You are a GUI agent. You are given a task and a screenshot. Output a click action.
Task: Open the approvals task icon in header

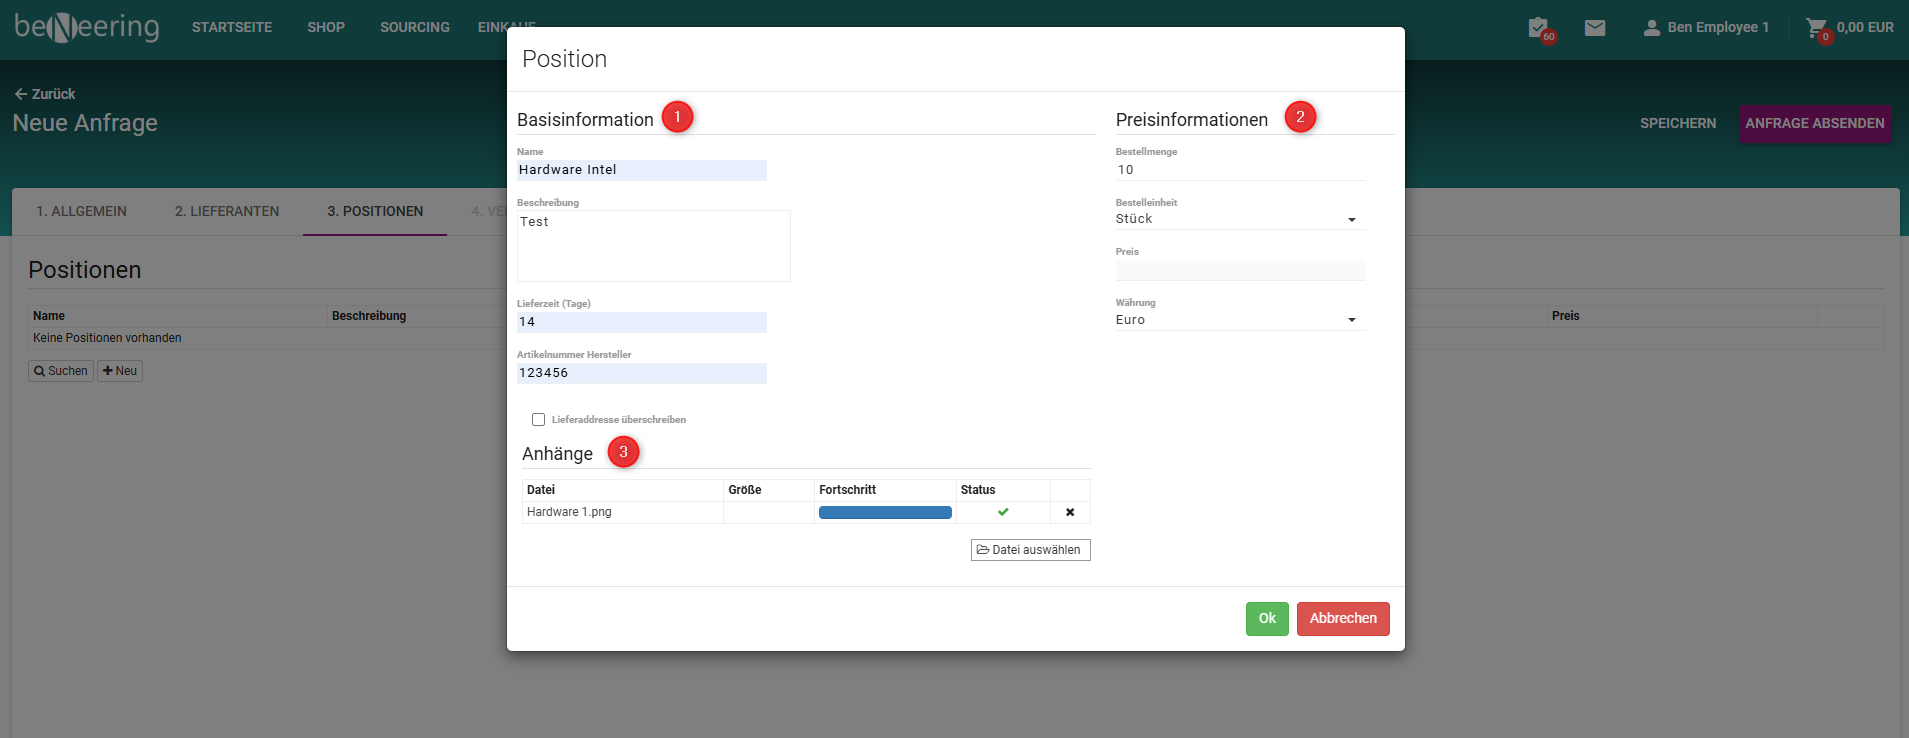coord(1538,28)
